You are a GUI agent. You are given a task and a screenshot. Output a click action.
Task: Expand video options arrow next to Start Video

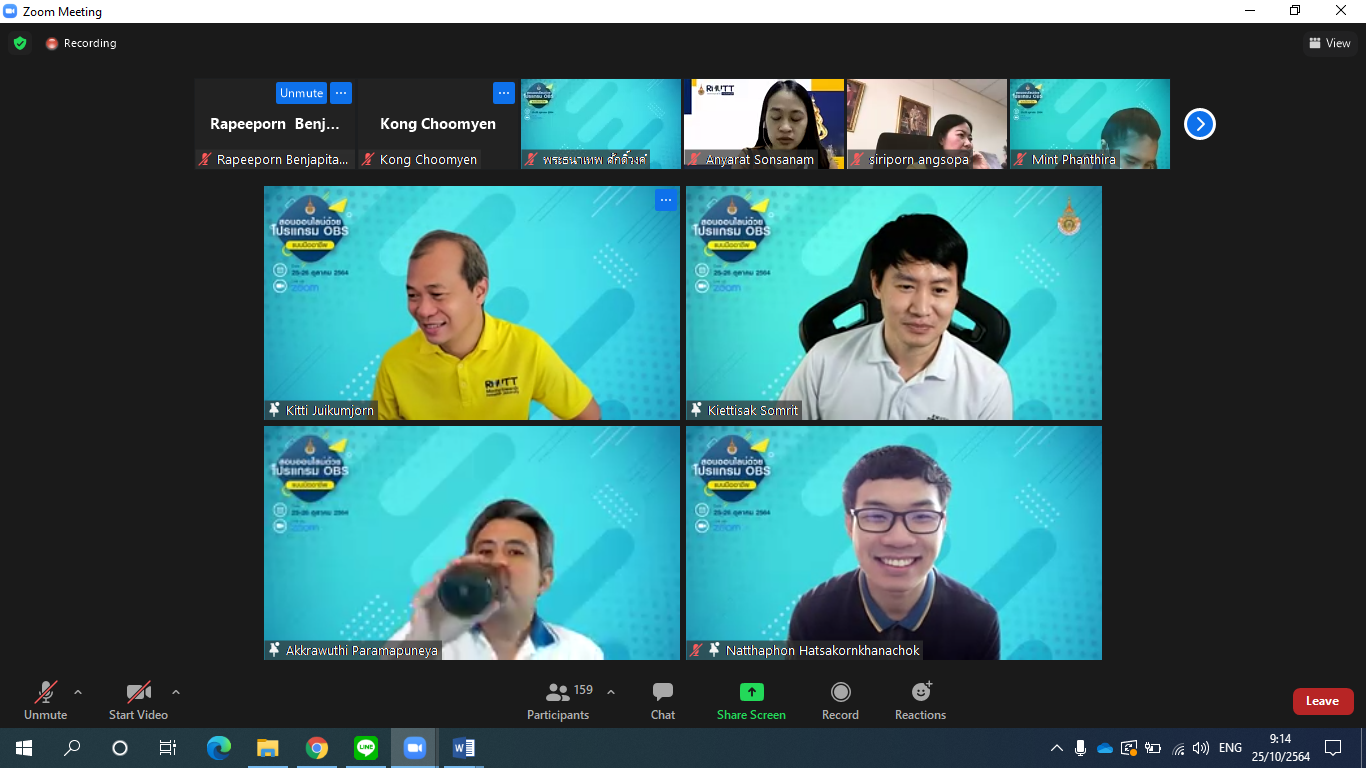tap(176, 691)
